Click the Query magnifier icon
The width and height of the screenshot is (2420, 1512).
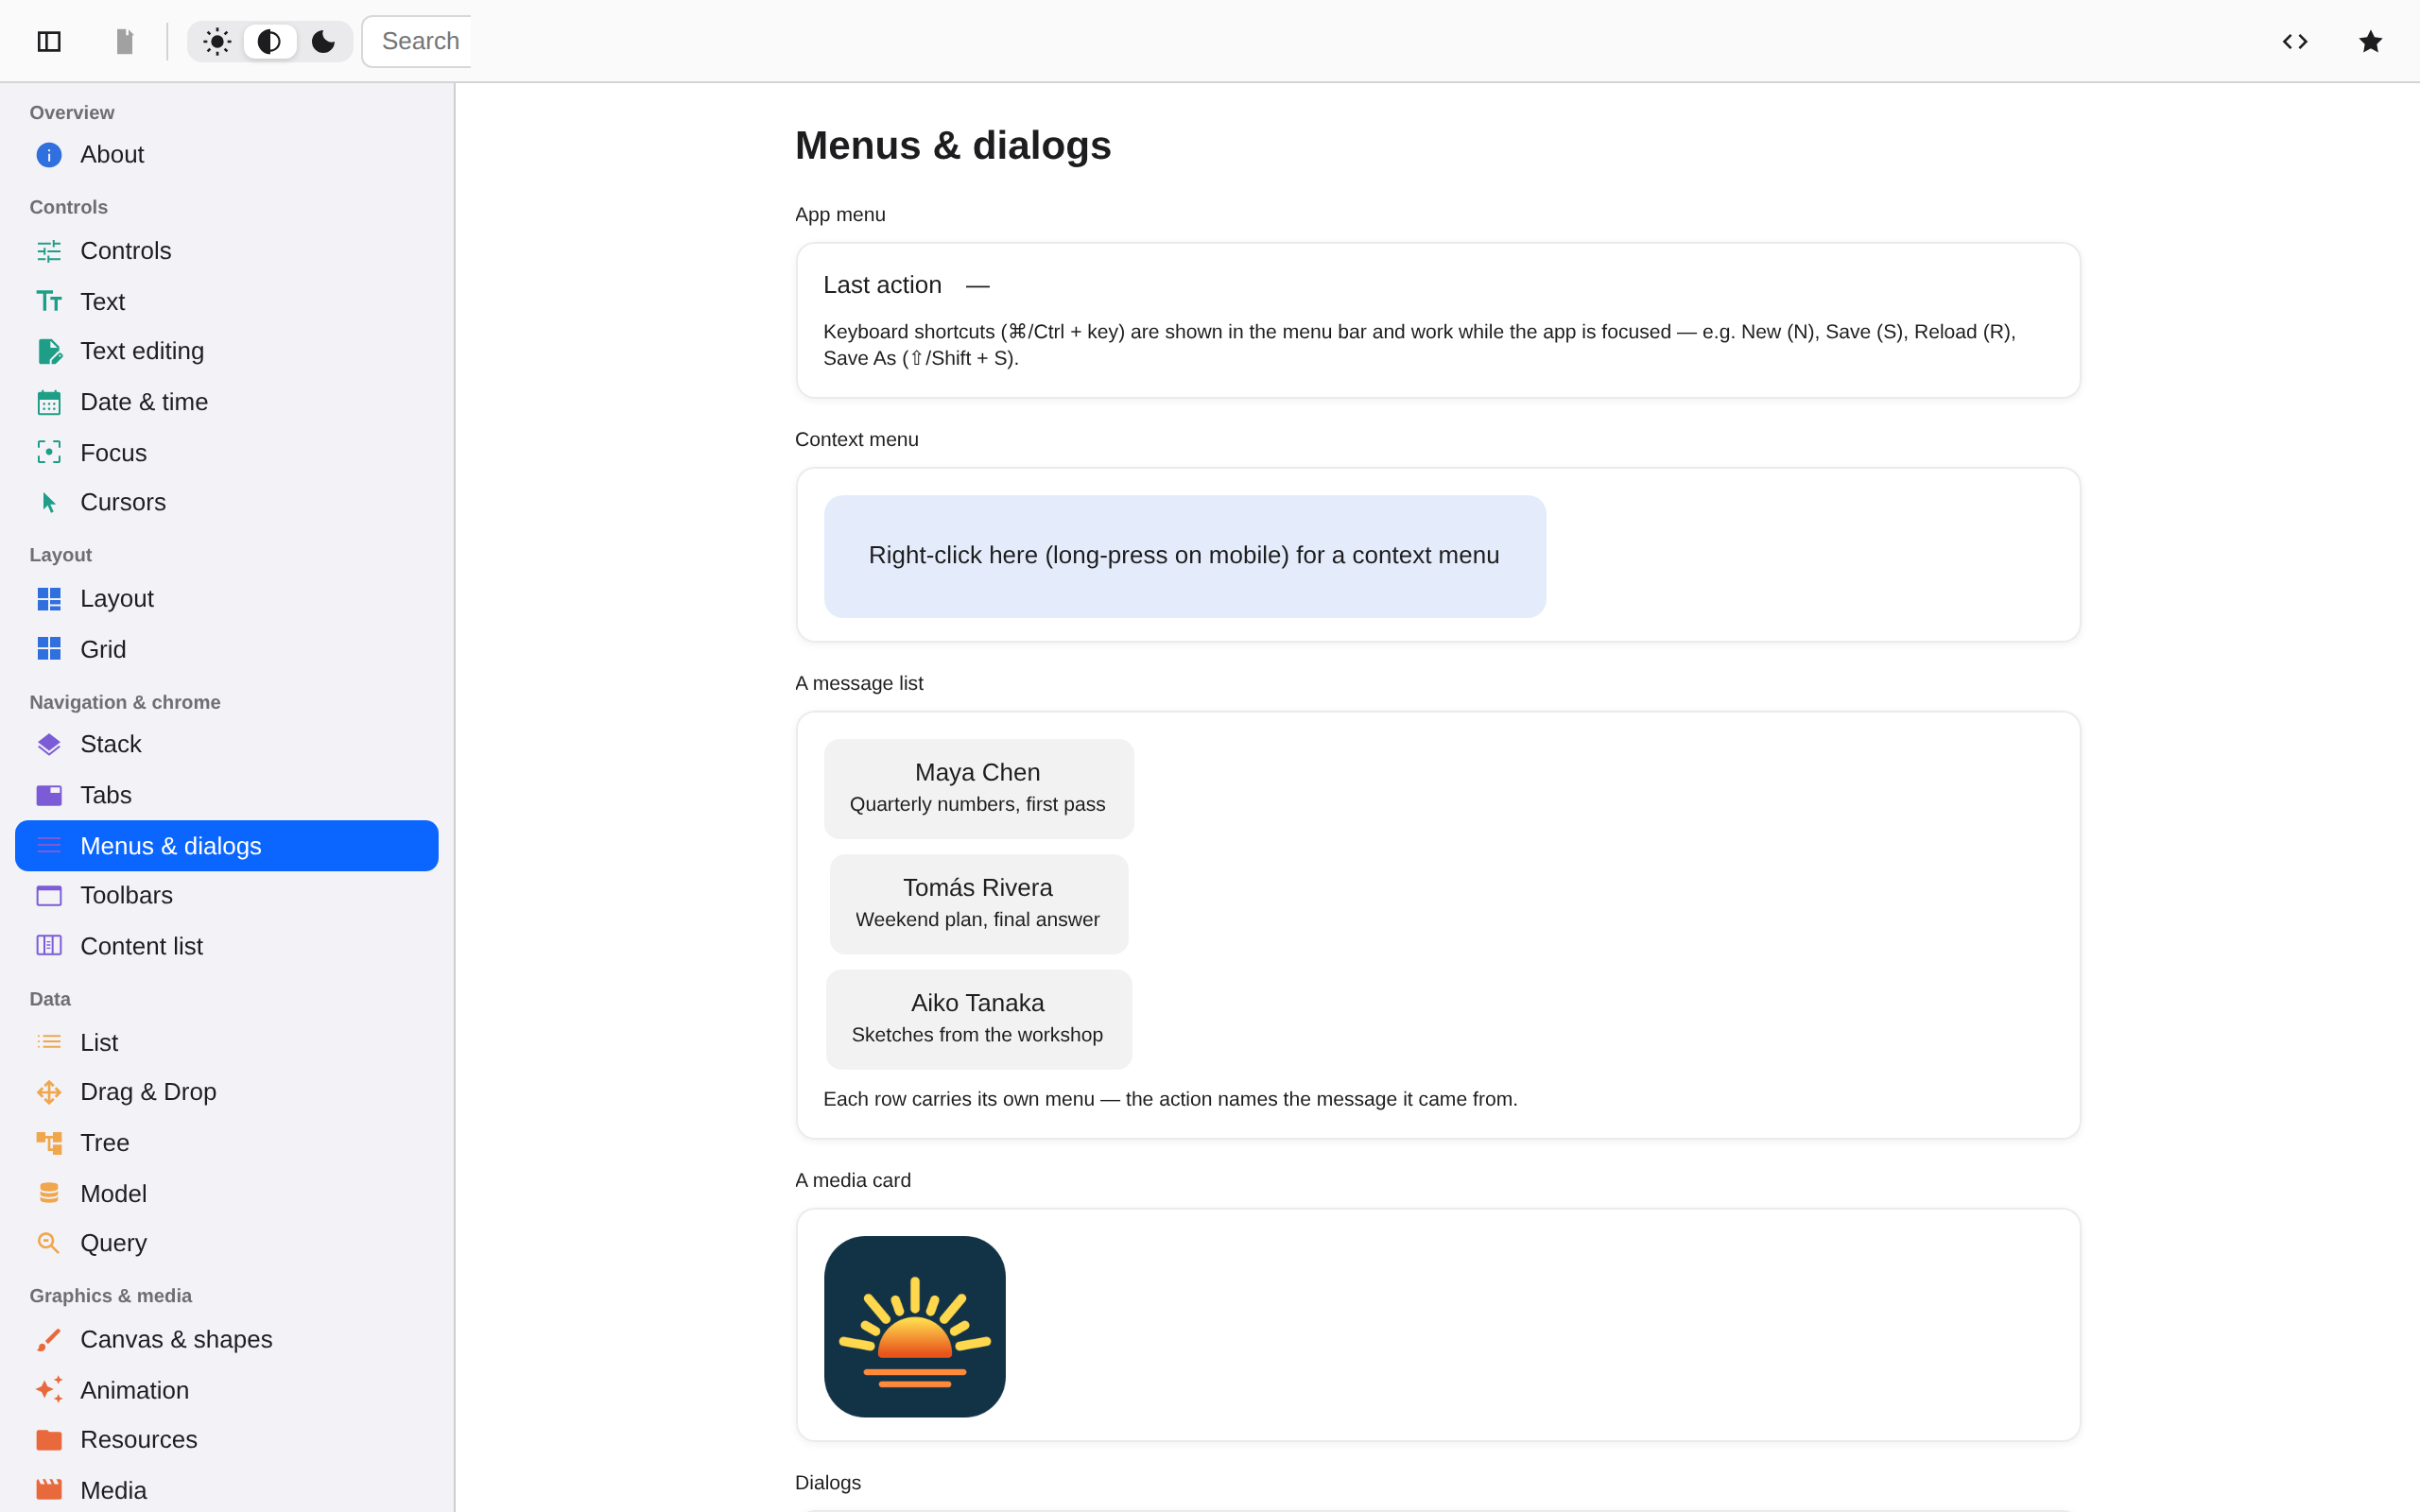(x=49, y=1243)
